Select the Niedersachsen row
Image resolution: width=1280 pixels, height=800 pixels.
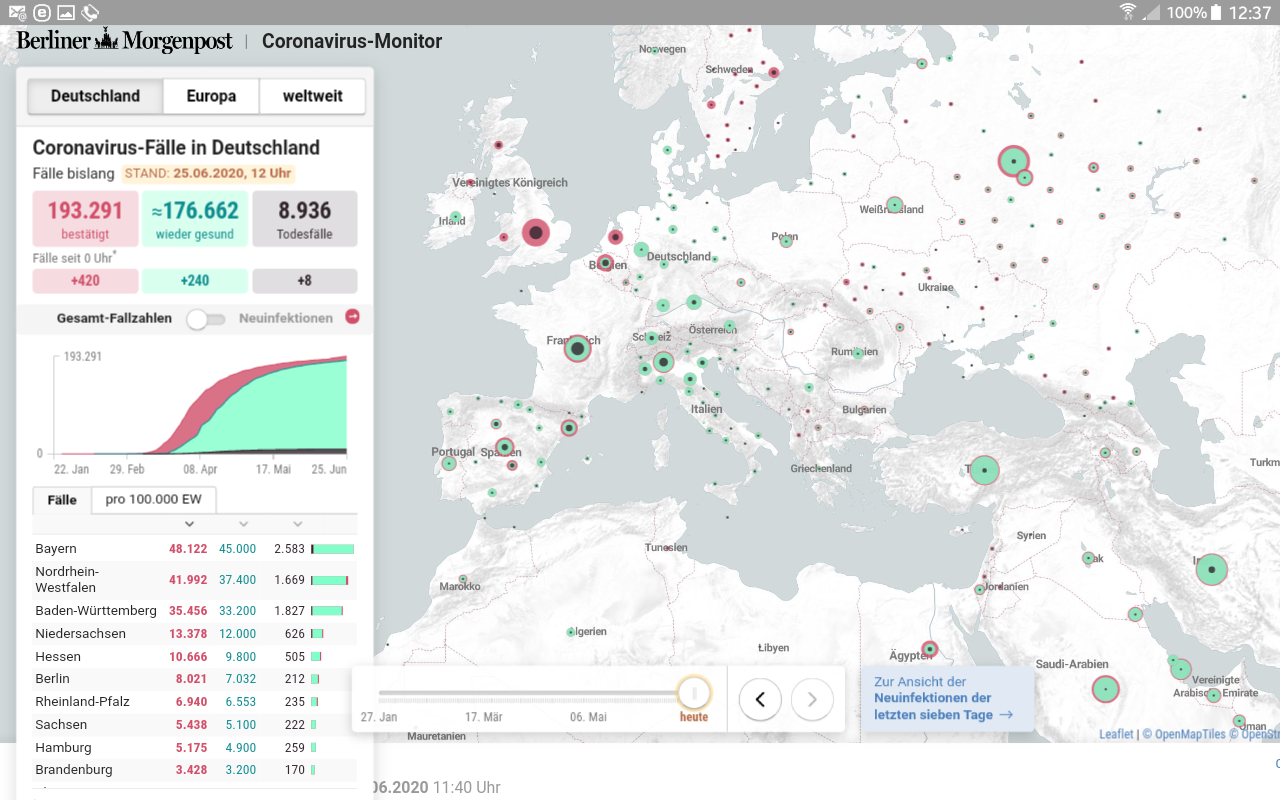coord(195,634)
